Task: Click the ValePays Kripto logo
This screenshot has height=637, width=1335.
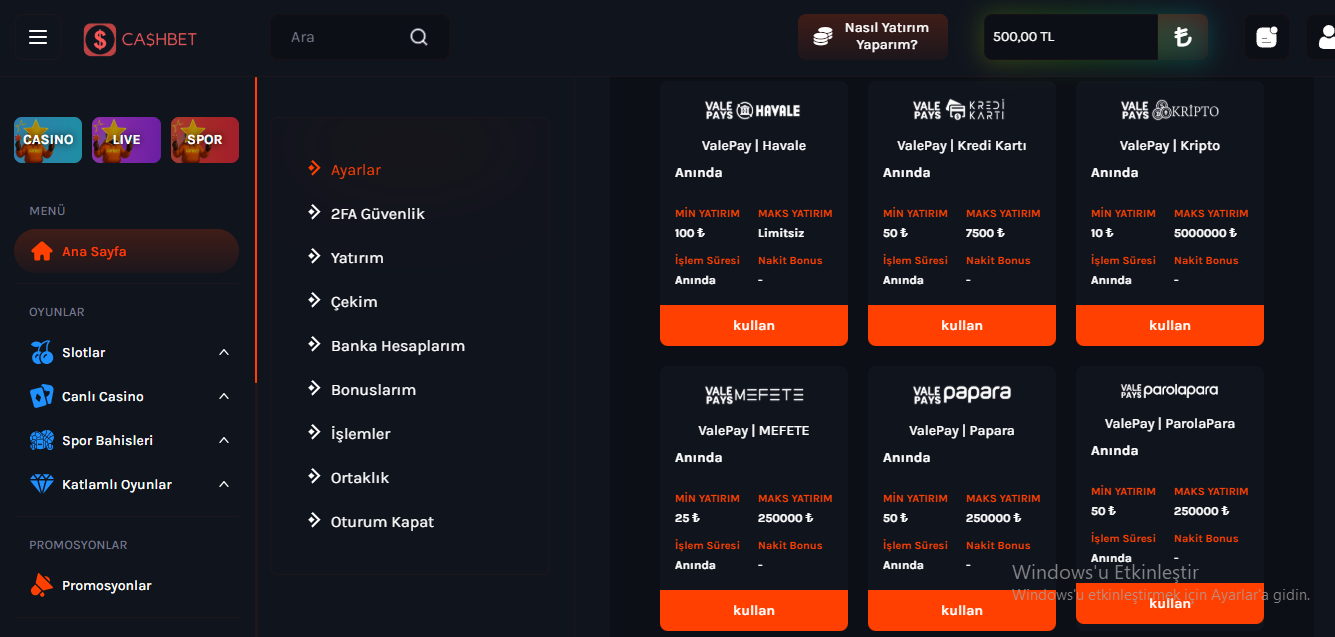Action: pyautogui.click(x=1169, y=110)
